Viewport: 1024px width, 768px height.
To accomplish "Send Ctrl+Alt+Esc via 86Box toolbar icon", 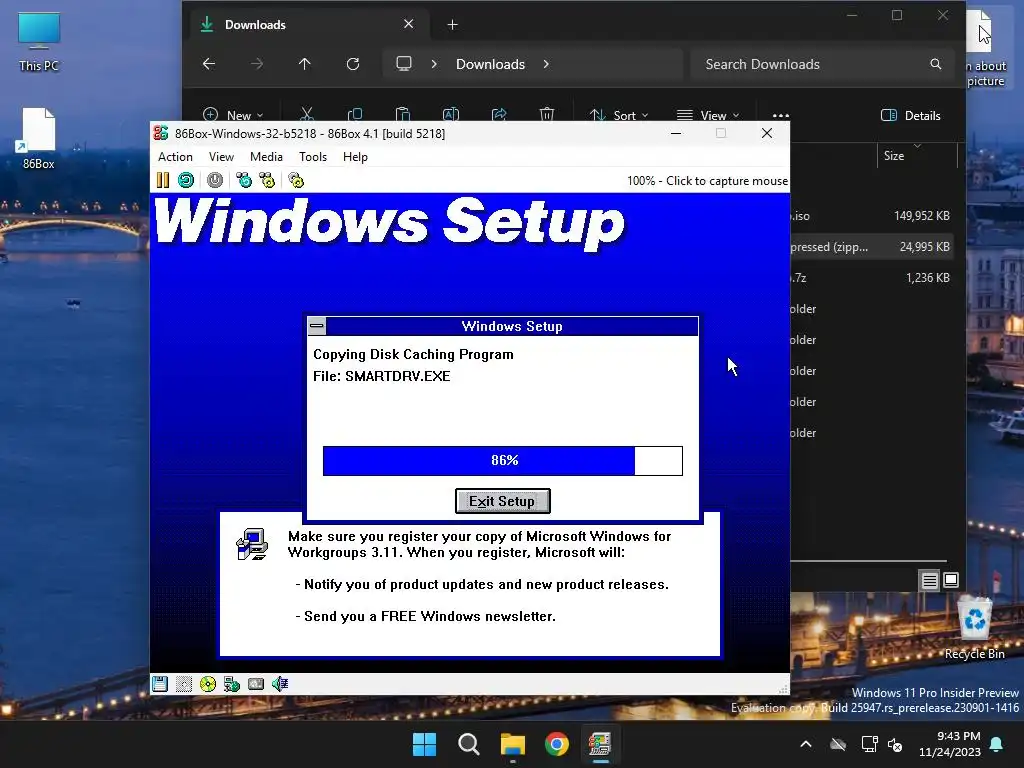I will coord(267,180).
